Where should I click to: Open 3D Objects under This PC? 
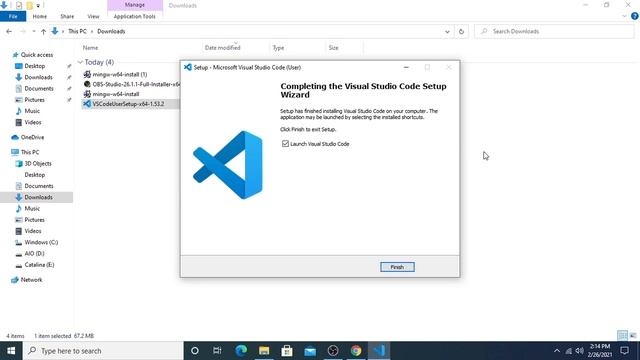point(38,163)
